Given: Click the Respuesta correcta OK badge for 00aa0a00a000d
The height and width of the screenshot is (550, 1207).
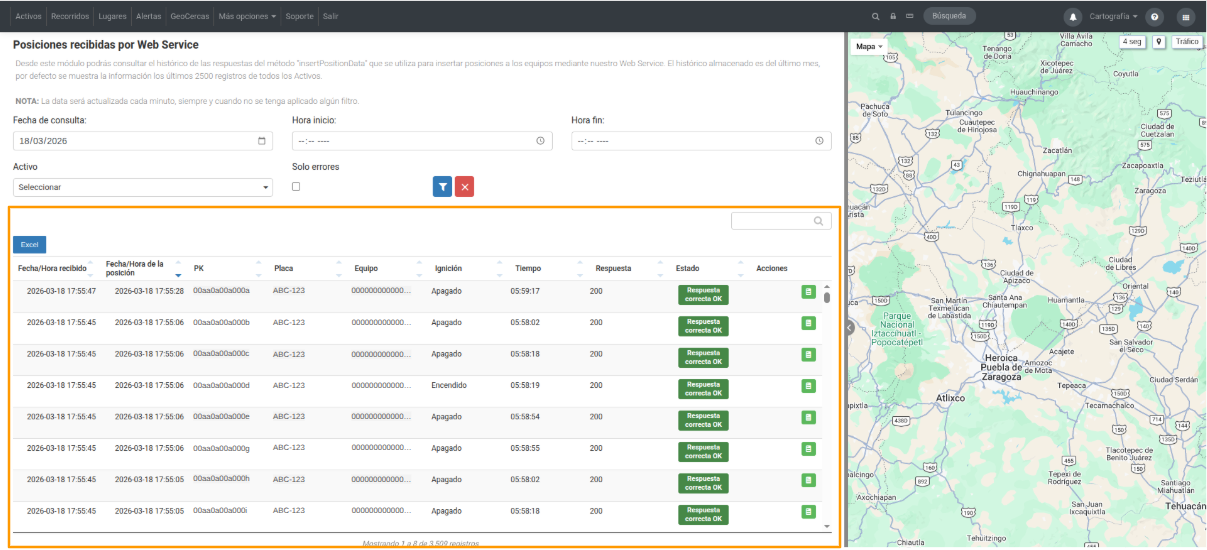Looking at the screenshot, I should click(x=703, y=389).
